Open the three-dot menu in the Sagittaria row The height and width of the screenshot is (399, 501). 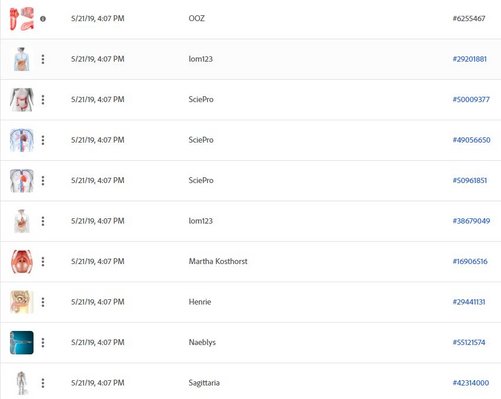click(43, 383)
